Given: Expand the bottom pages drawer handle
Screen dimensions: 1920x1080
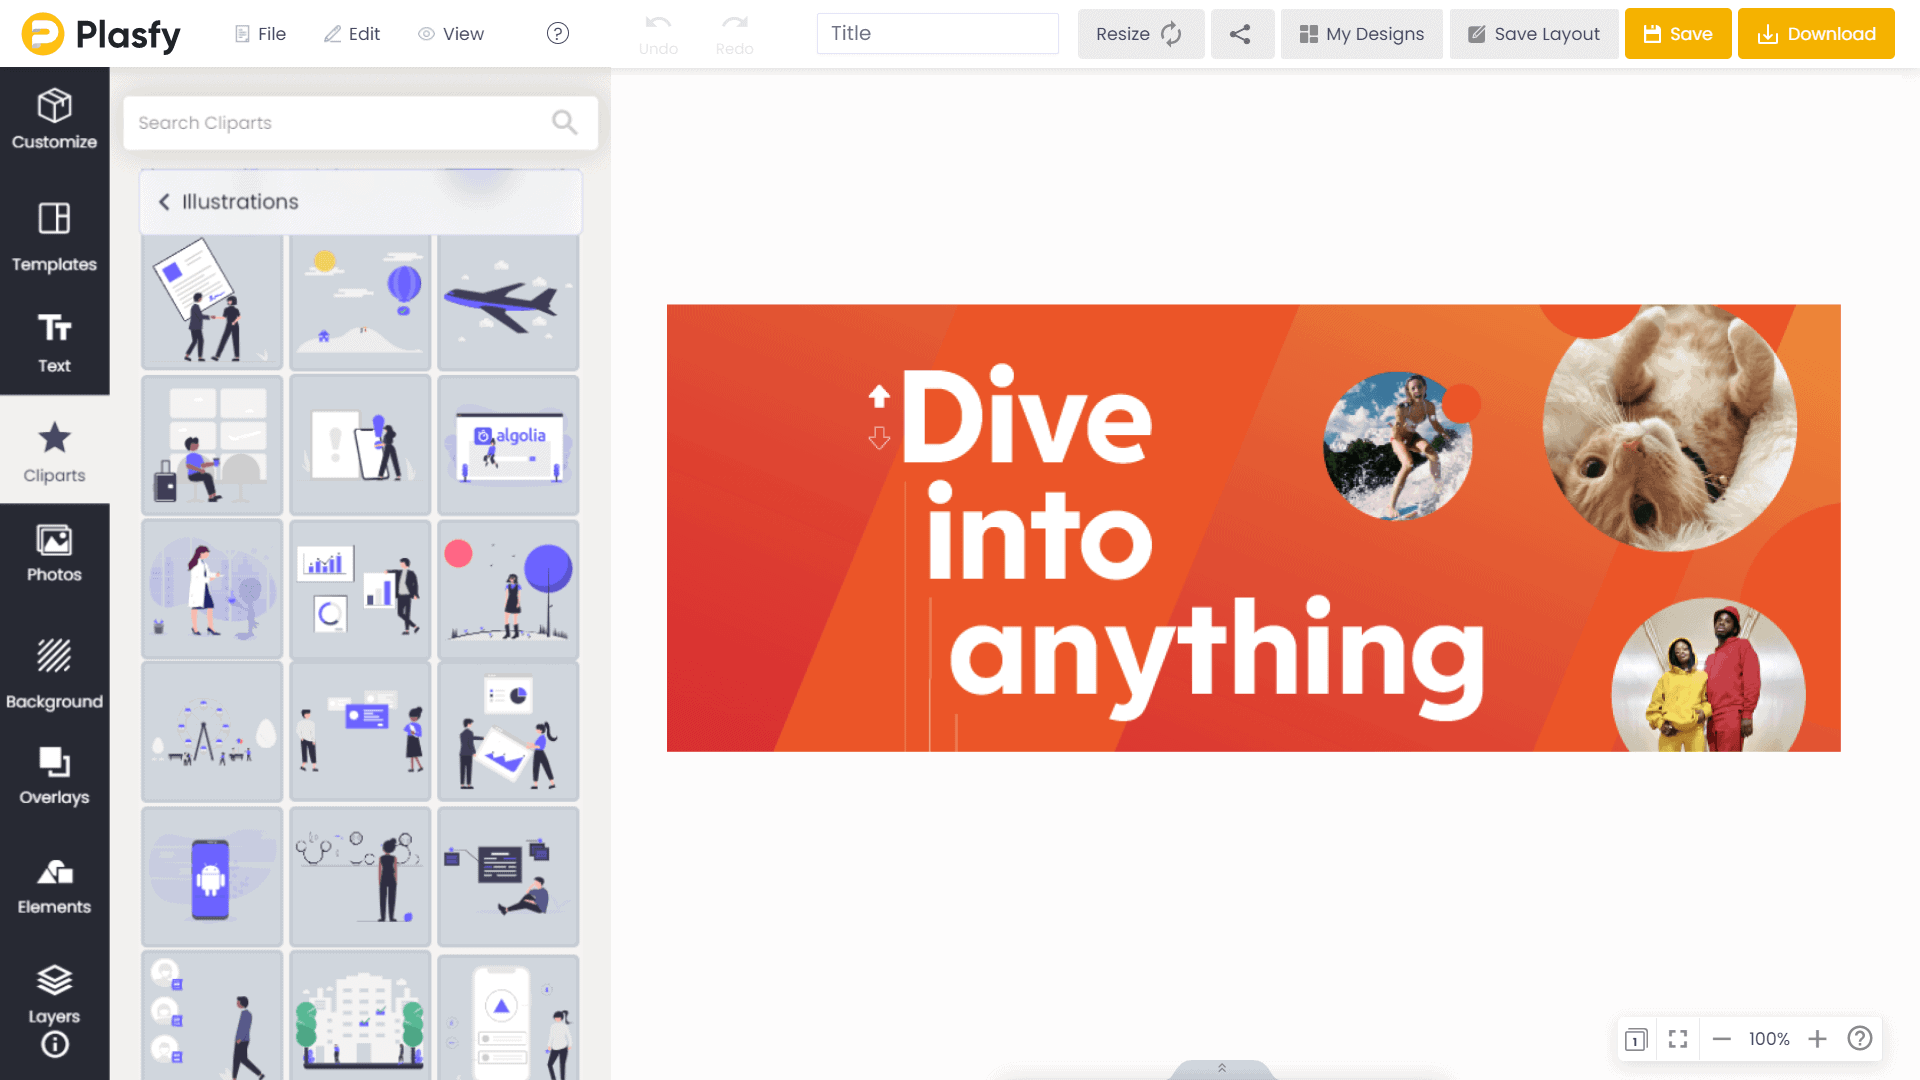Looking at the screenshot, I should [x=1221, y=1068].
